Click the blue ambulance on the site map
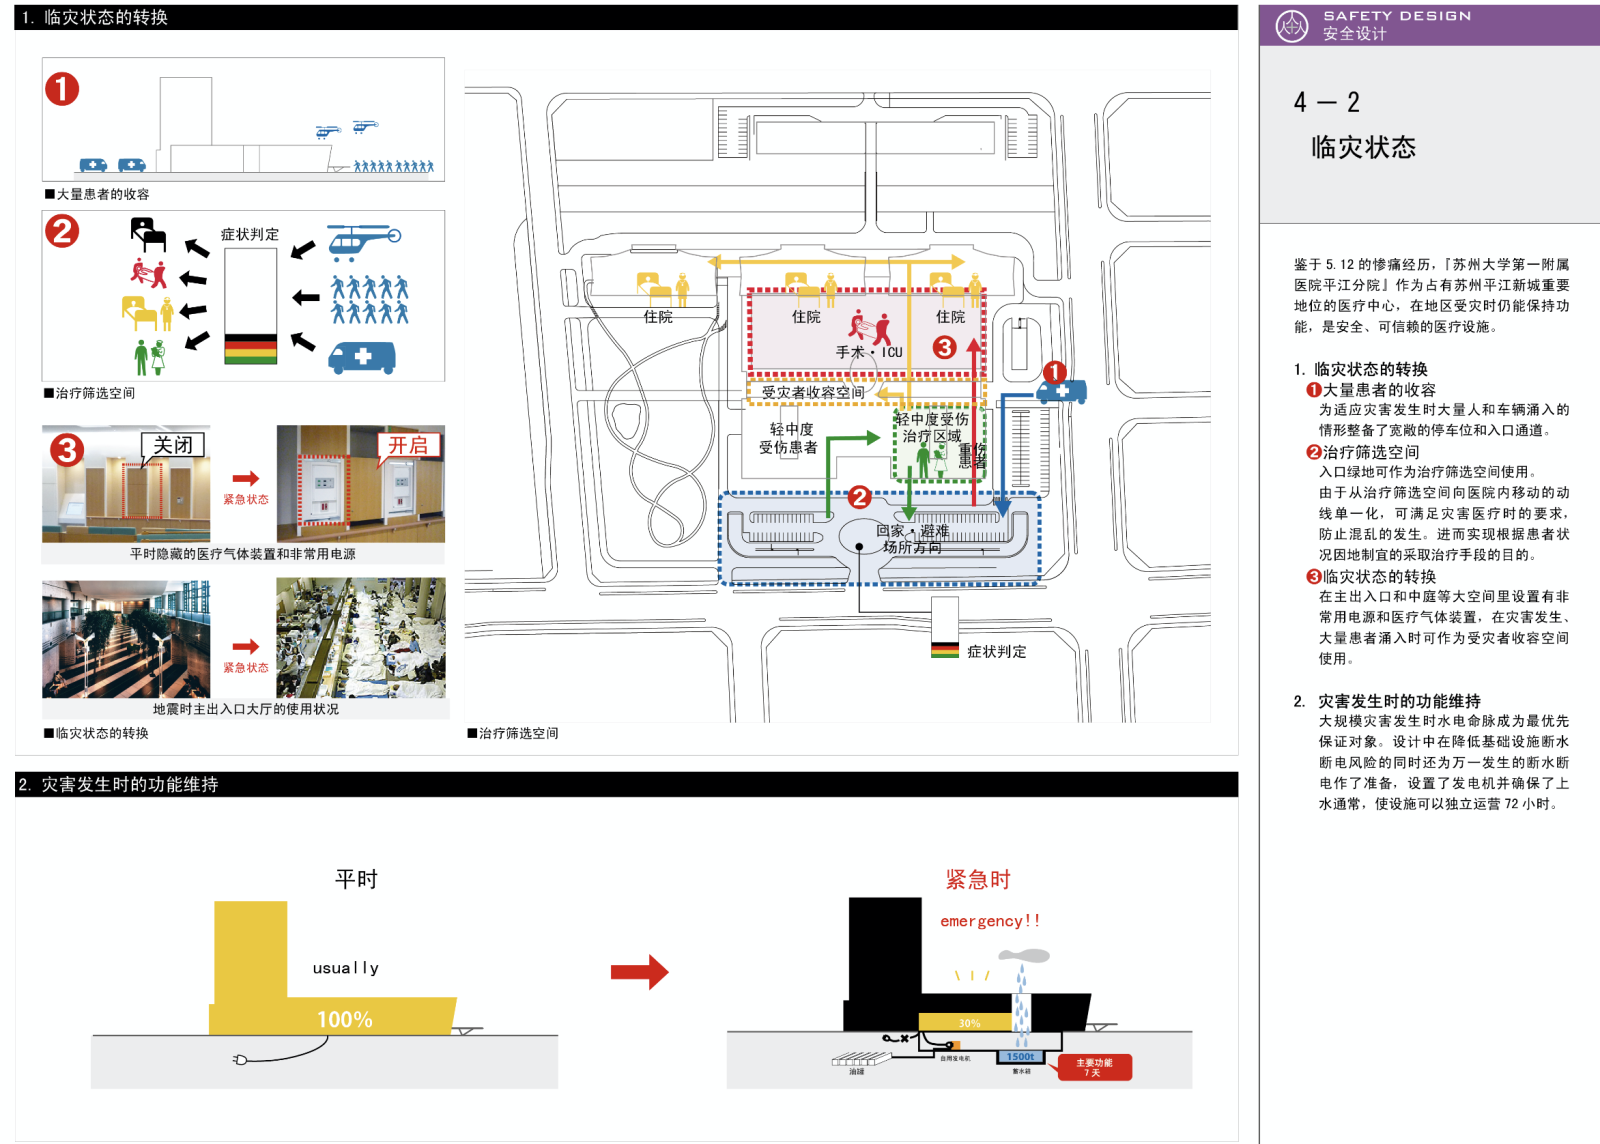 [x=1061, y=391]
